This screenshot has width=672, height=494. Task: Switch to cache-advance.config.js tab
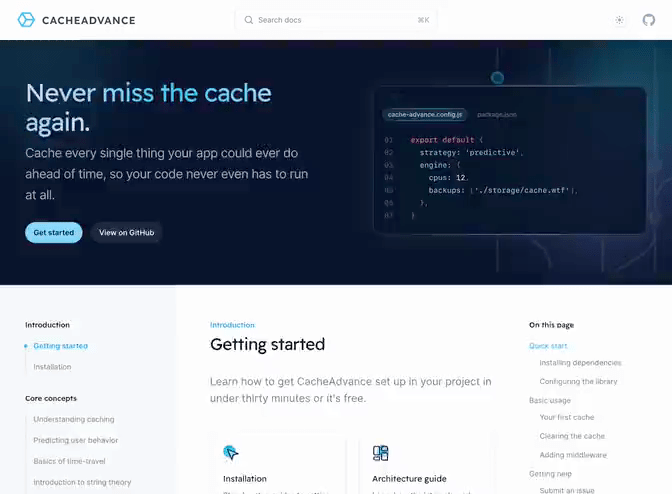pos(425,115)
